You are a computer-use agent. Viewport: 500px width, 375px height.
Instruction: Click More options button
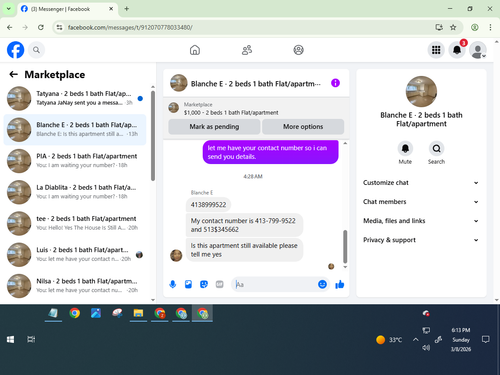pyautogui.click(x=303, y=127)
